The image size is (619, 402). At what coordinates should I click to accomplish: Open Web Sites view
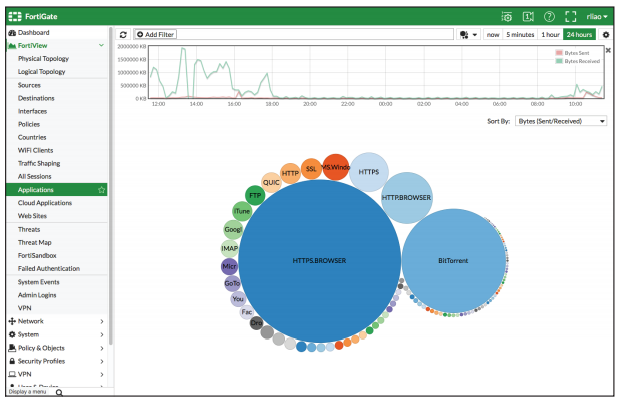point(32,216)
